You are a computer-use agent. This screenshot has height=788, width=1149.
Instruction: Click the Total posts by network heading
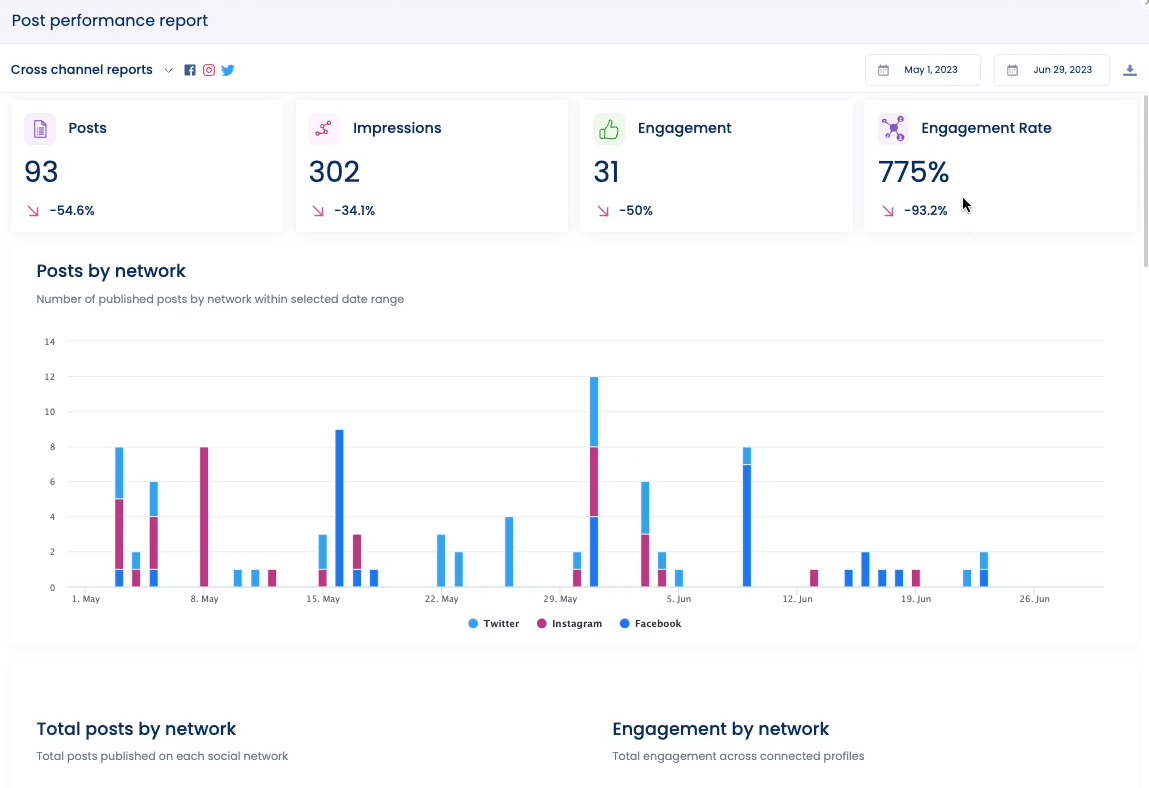point(134,729)
